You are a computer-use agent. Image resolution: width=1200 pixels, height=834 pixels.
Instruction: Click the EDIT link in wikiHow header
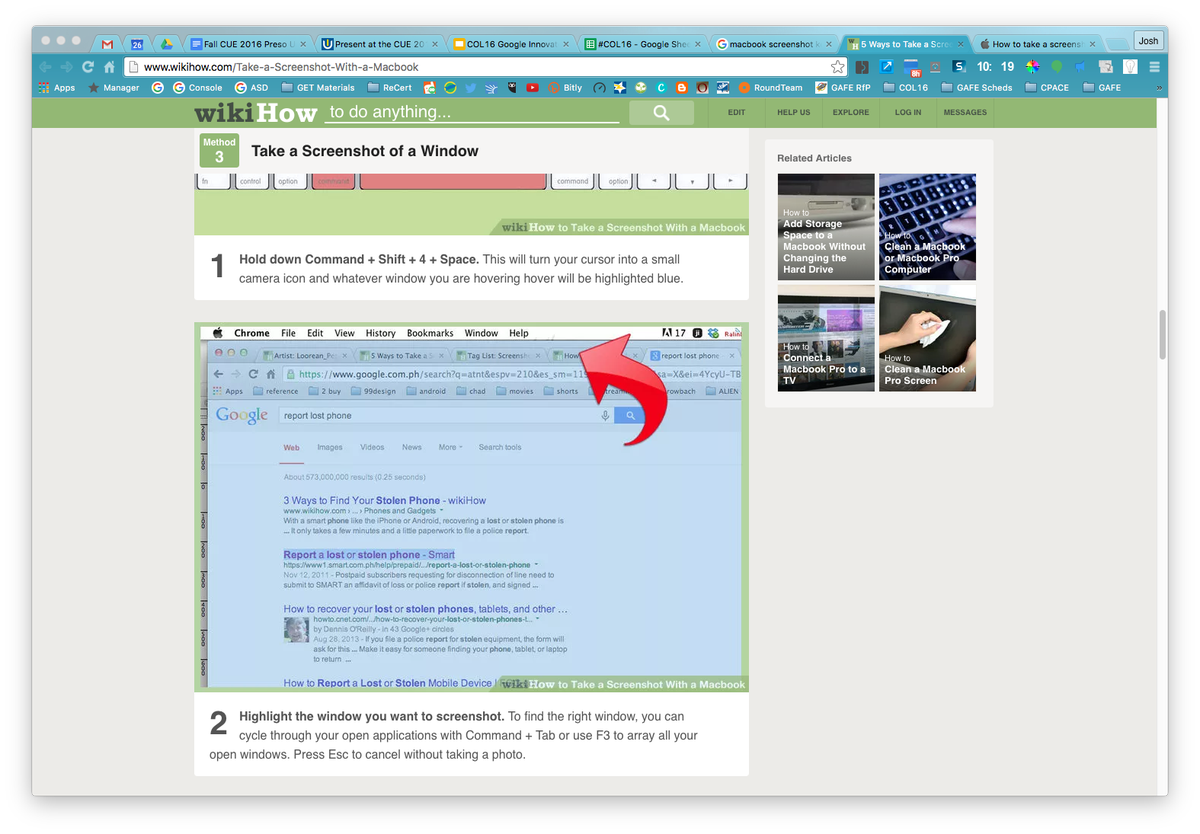[737, 113]
